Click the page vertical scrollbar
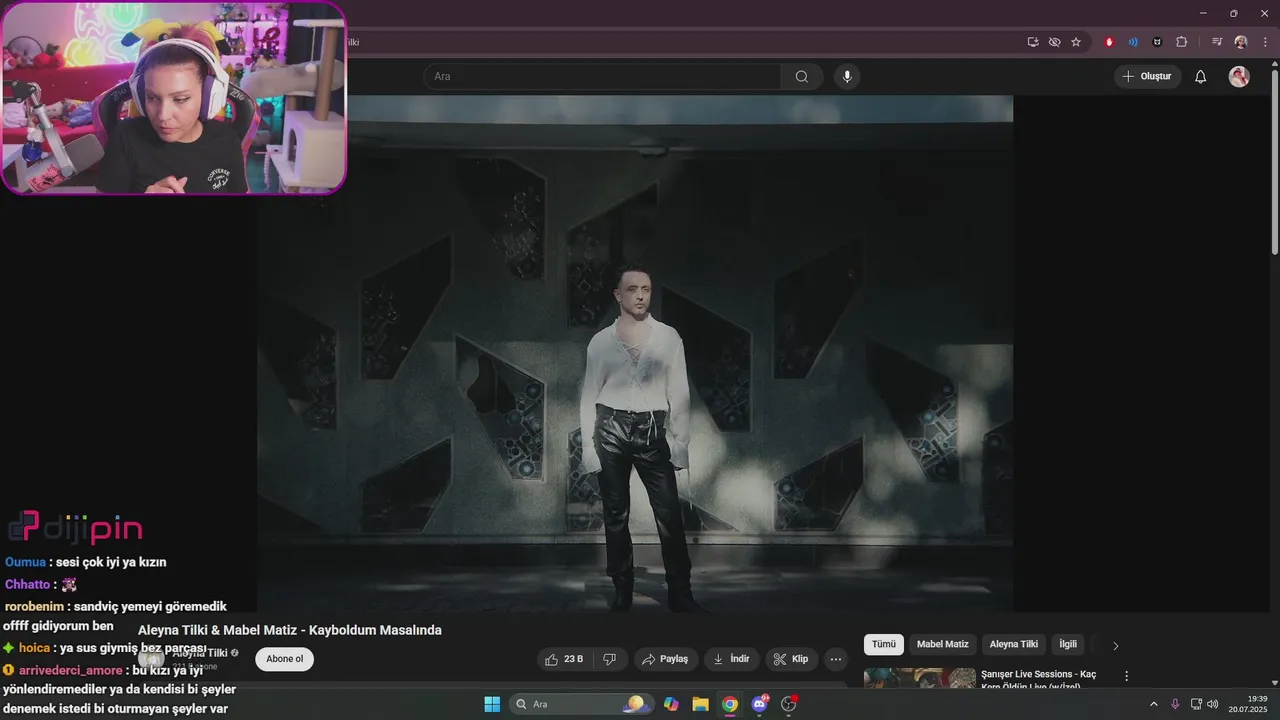The width and height of the screenshot is (1280, 720). [x=1274, y=160]
